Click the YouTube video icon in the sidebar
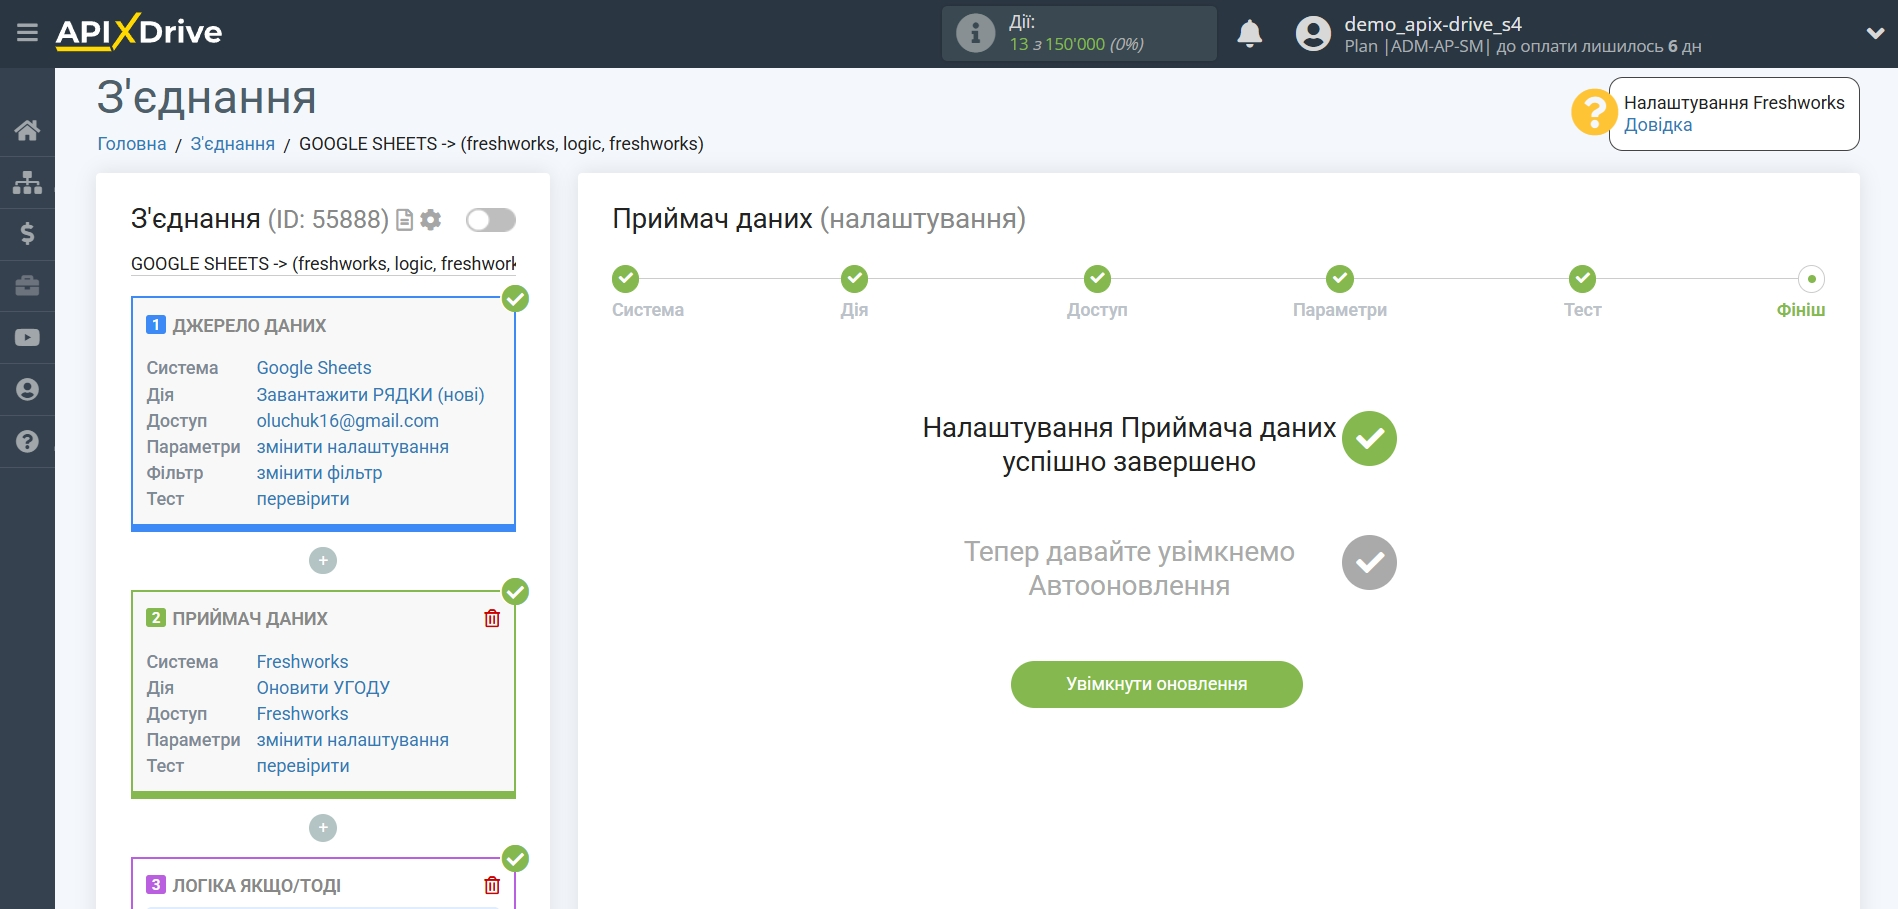 [27, 338]
